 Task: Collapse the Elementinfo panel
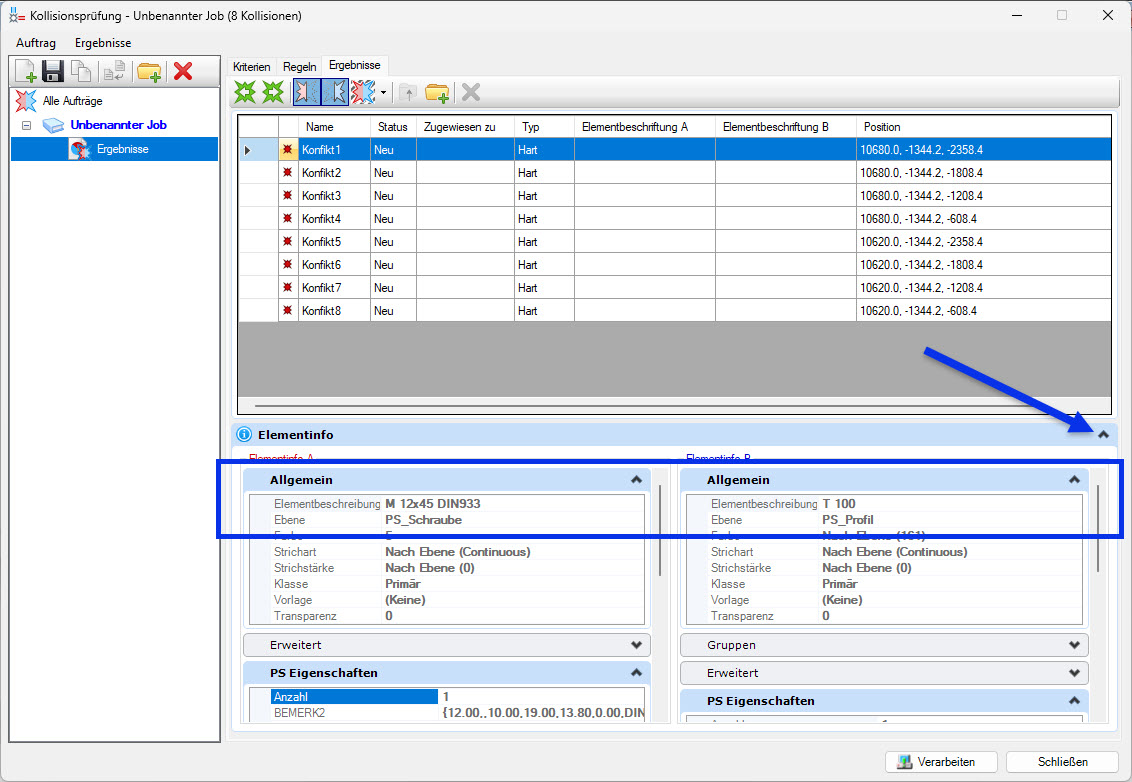click(x=1103, y=435)
